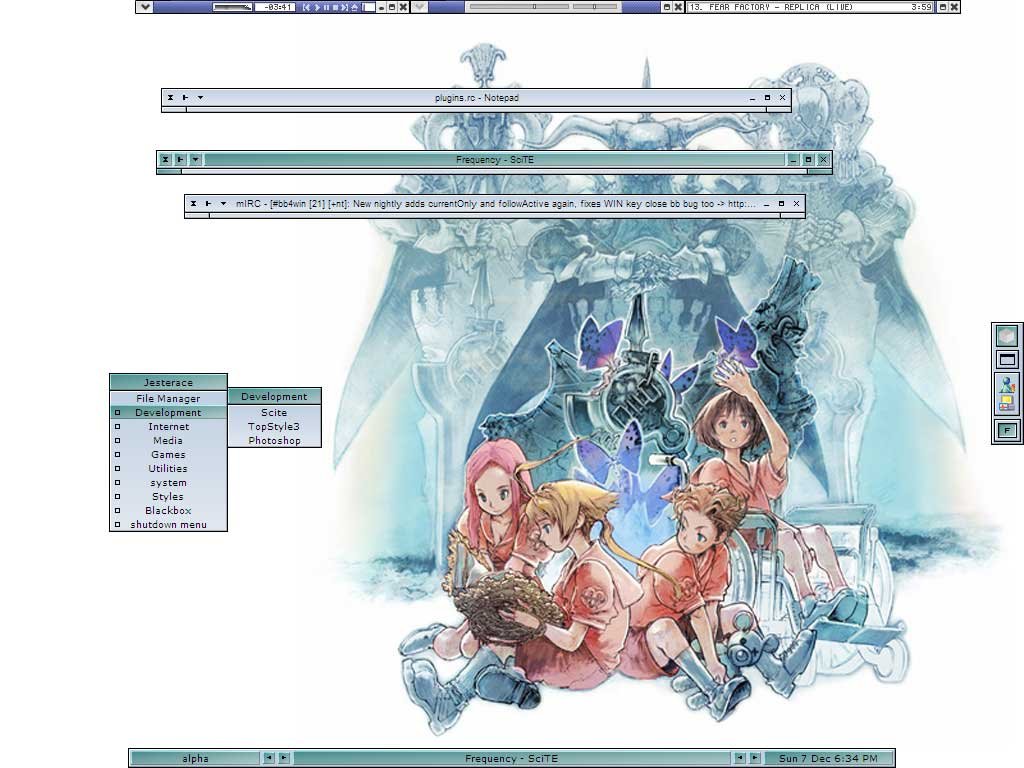Click the Fear Factory - Replica track title
1024x768 pixels.
pyautogui.click(x=771, y=7)
